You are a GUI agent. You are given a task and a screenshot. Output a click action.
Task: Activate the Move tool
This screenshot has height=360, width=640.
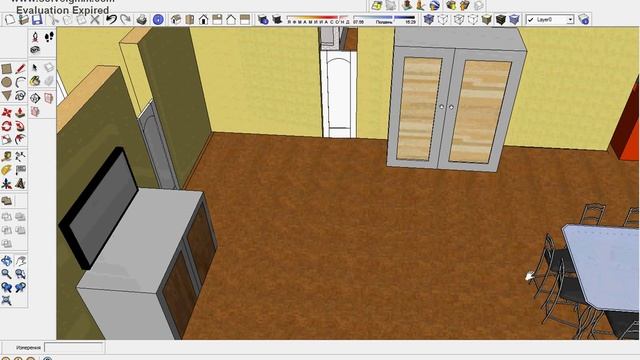pos(7,113)
